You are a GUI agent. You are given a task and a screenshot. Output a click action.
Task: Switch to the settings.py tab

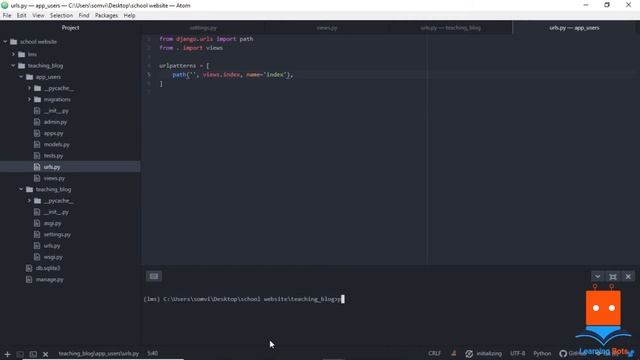[203, 28]
